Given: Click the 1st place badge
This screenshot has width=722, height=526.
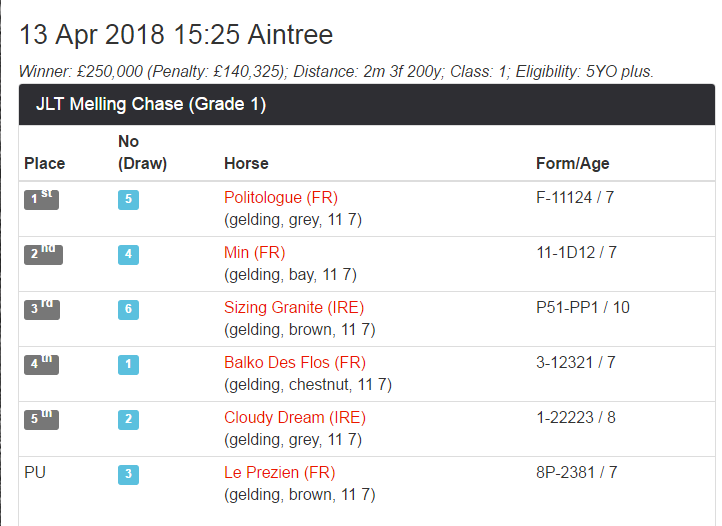Looking at the screenshot, I should 42,199.
